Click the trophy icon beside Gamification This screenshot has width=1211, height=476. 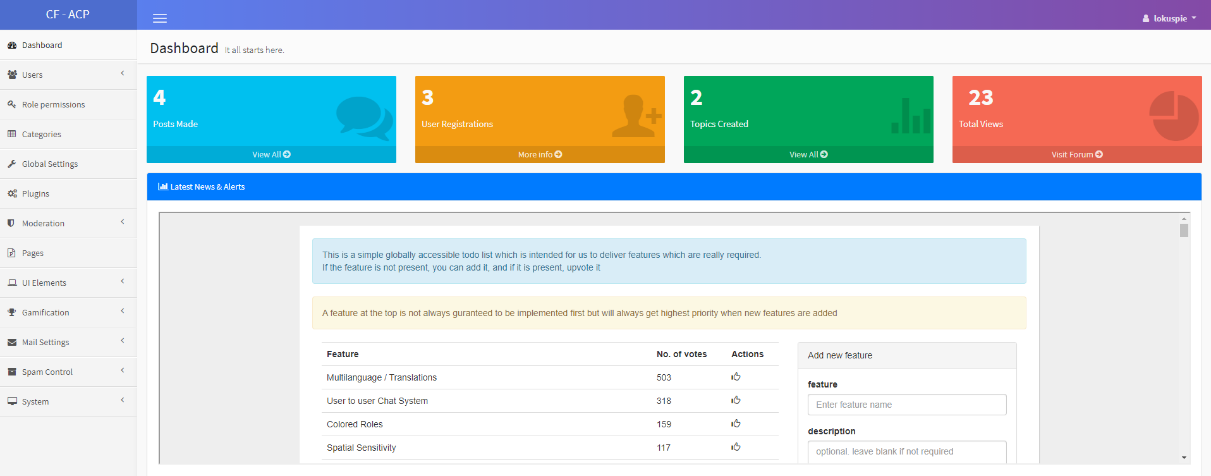12,312
